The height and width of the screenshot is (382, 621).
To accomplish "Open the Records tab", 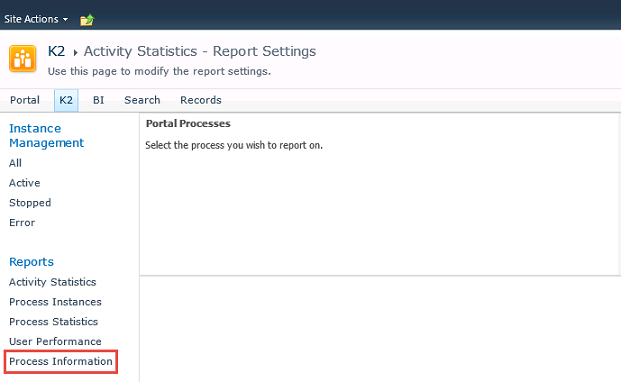I will click(201, 100).
